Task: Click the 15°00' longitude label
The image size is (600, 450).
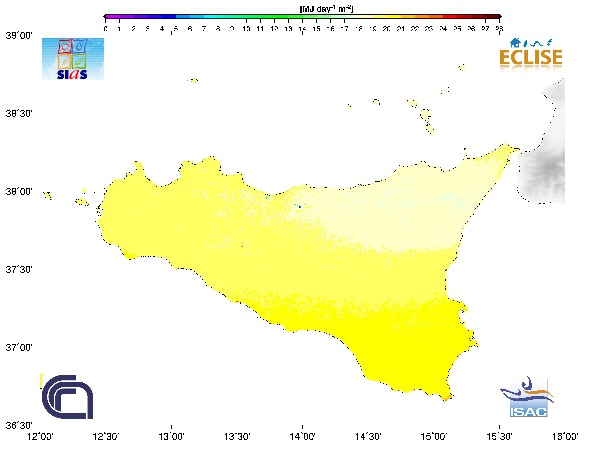Action: [434, 437]
